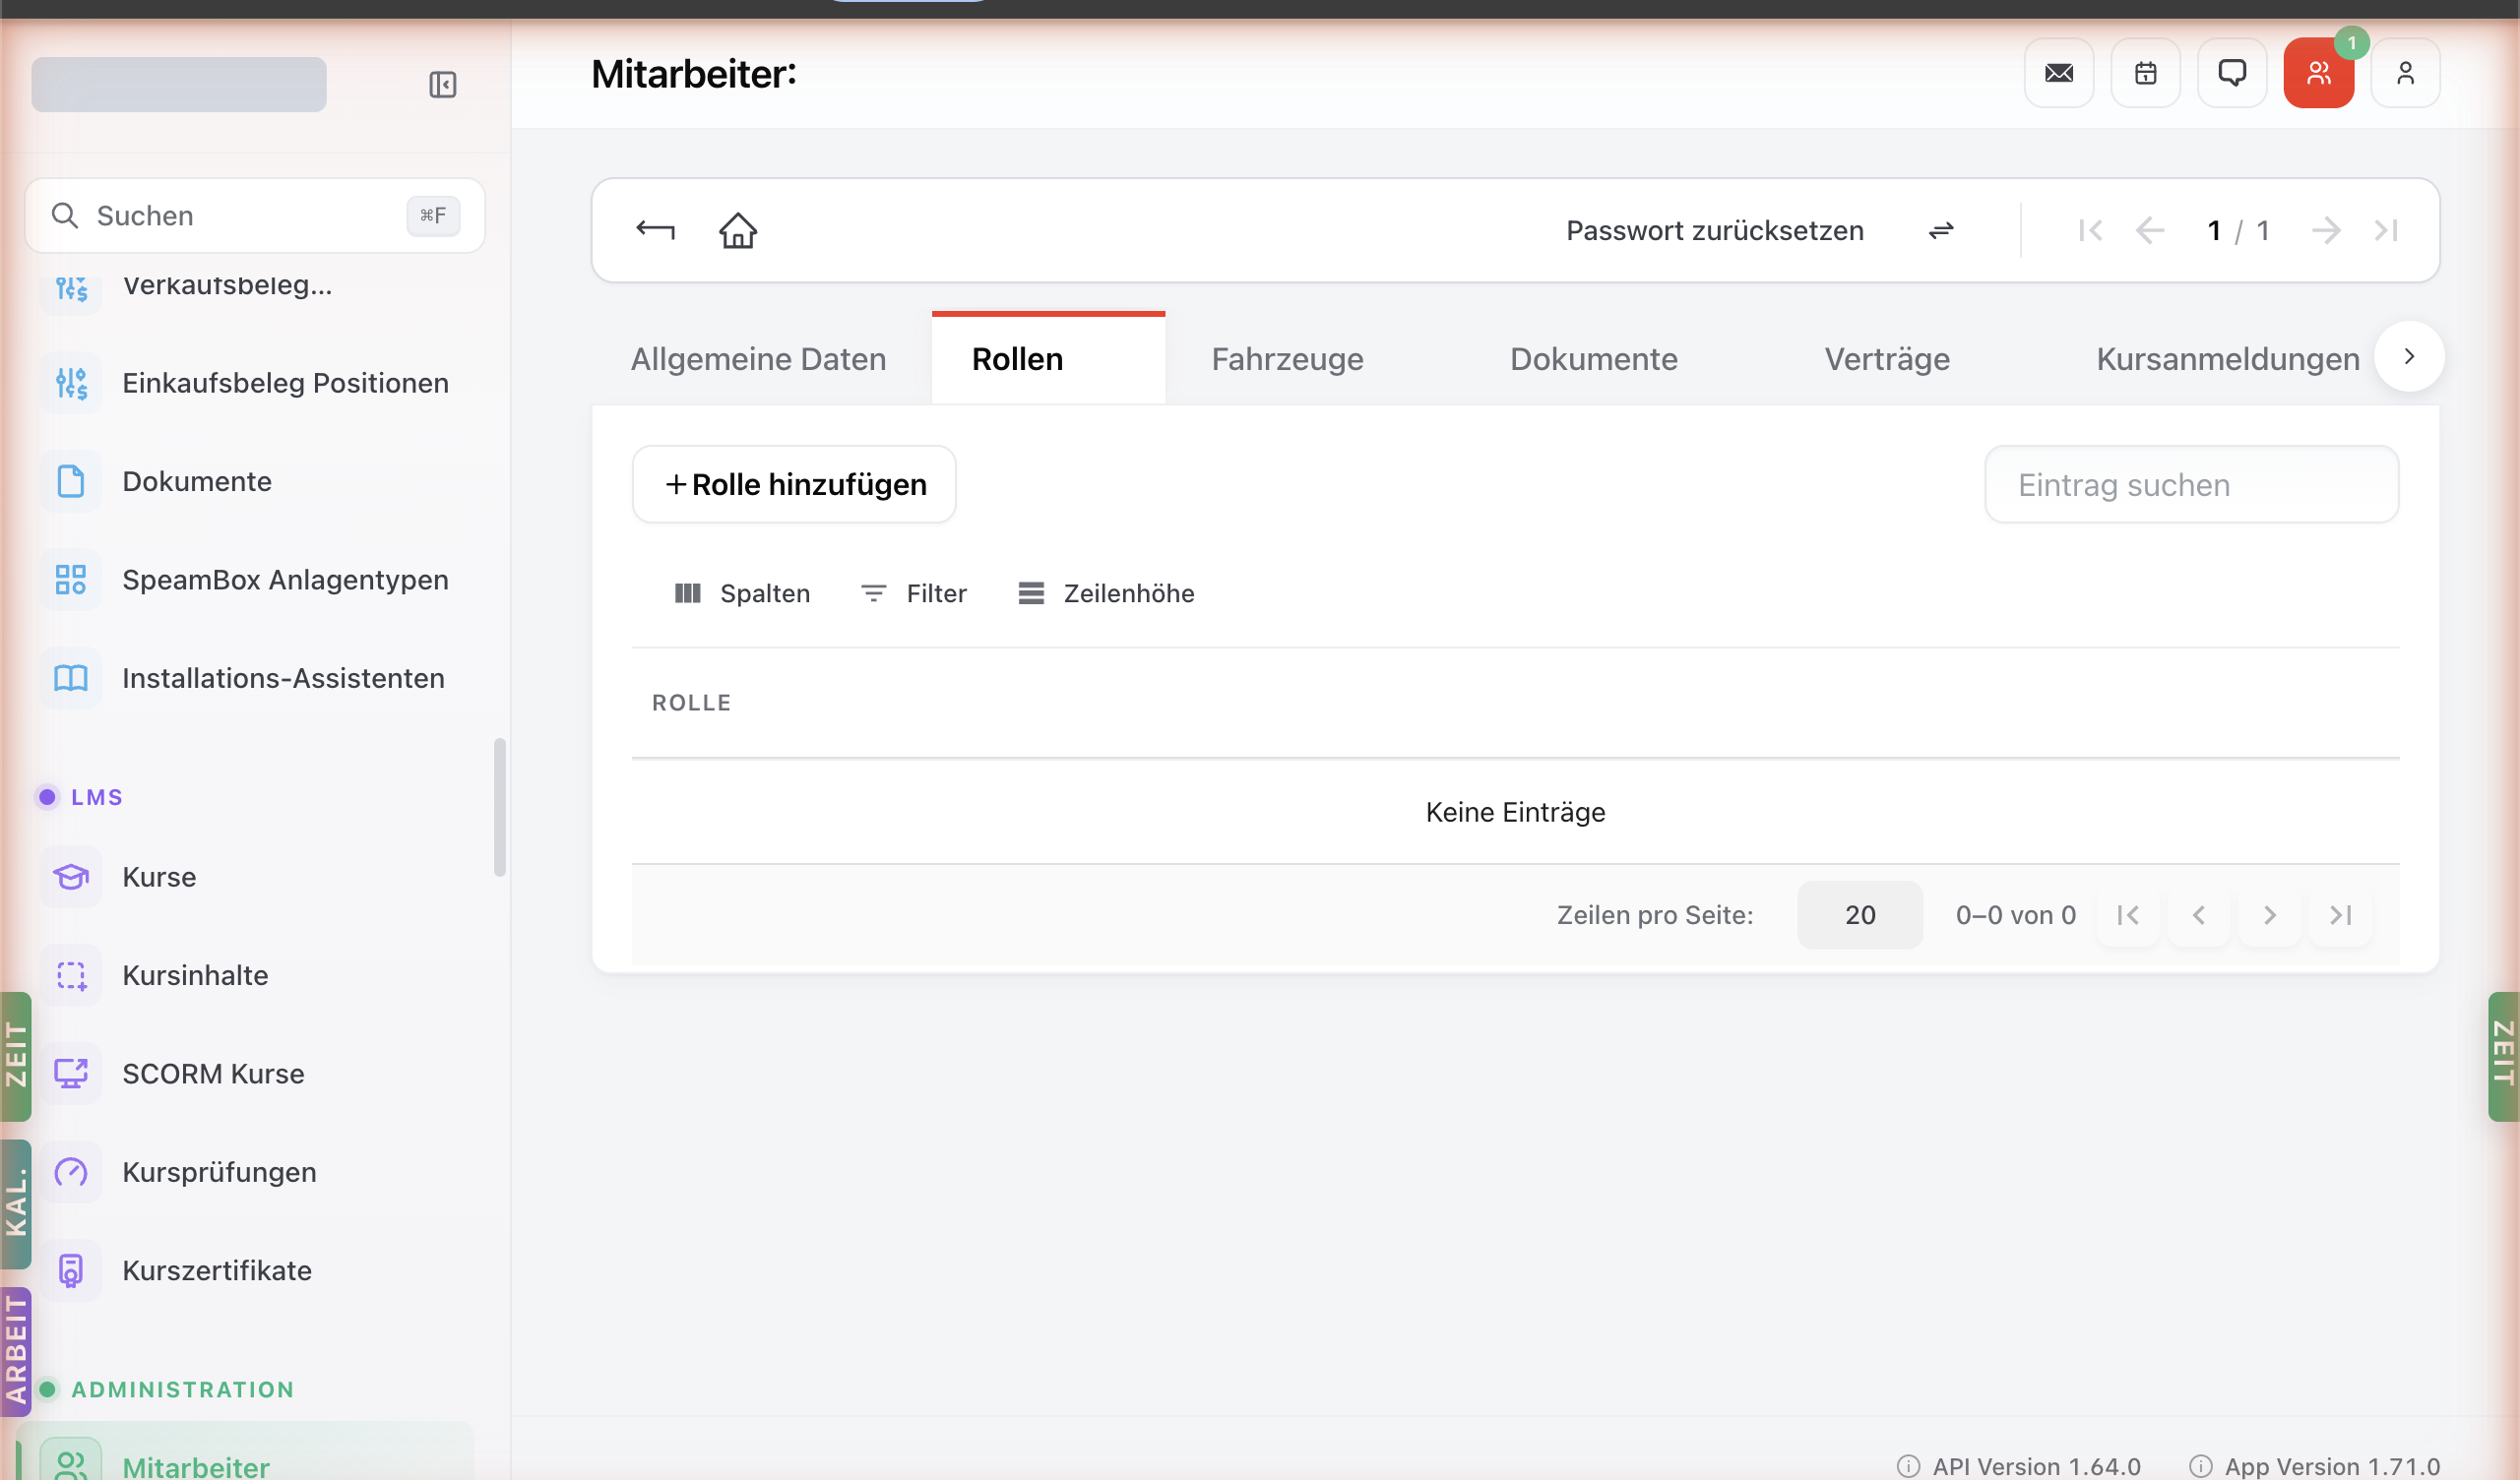Click the back arrow in record toolbar
Viewport: 2520px width, 1480px height.
click(655, 231)
